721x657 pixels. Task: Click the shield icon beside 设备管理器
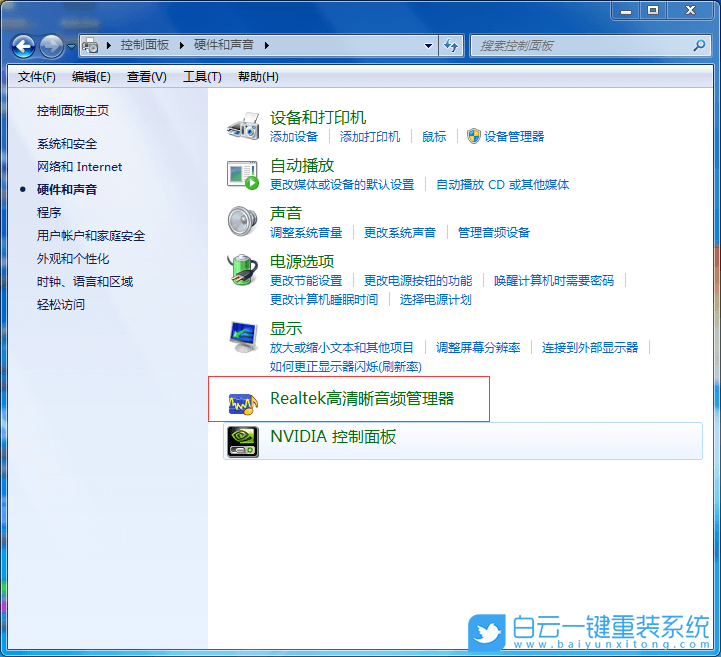pyautogui.click(x=473, y=136)
